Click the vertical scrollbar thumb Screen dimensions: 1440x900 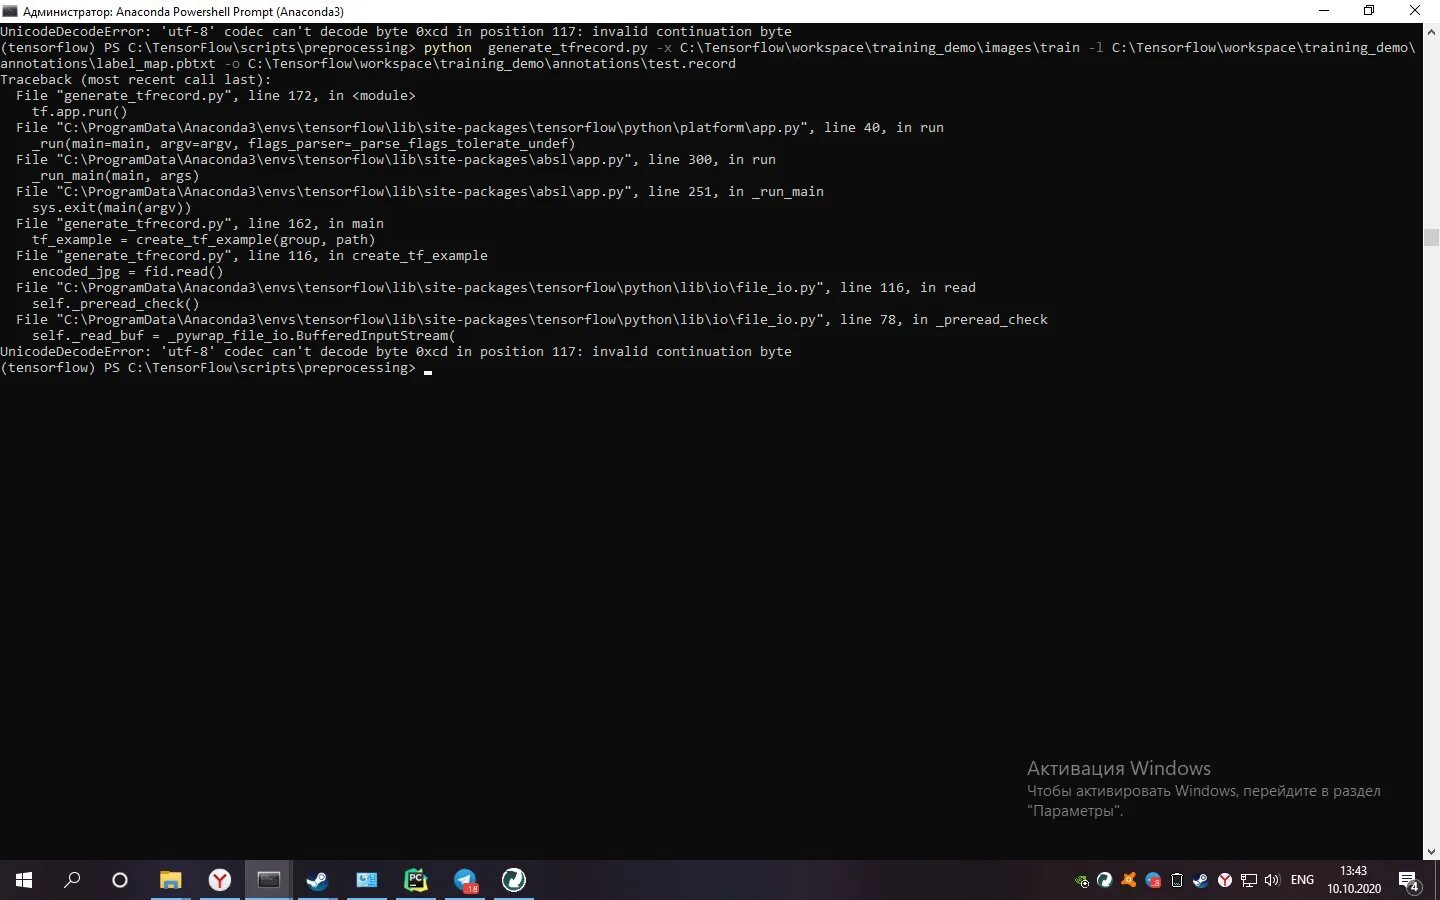click(x=1431, y=237)
